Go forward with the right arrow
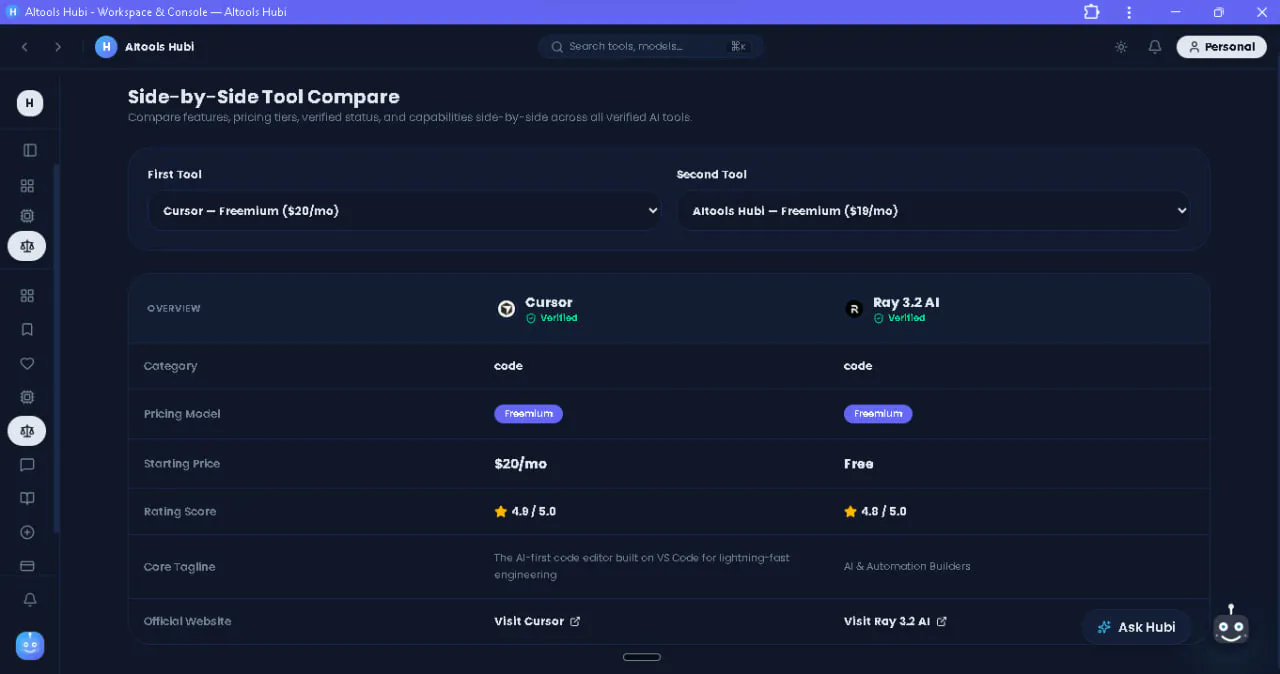Screen dimensions: 1280x674 [x=58, y=47]
